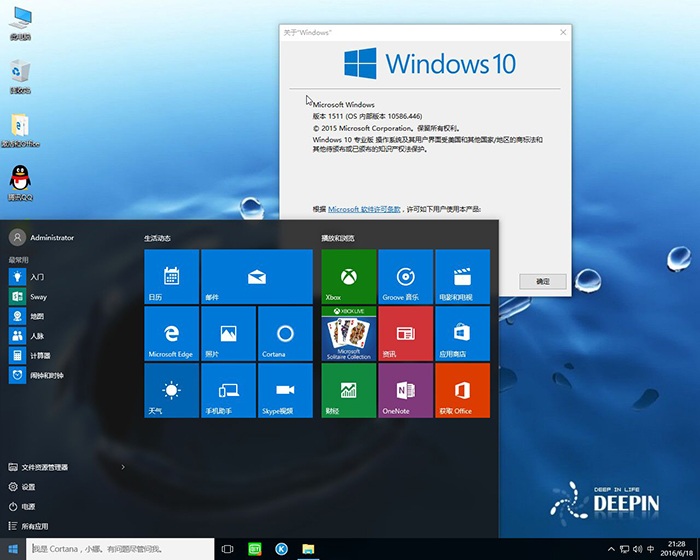Open the Calendar (日历) tile

[171, 277]
